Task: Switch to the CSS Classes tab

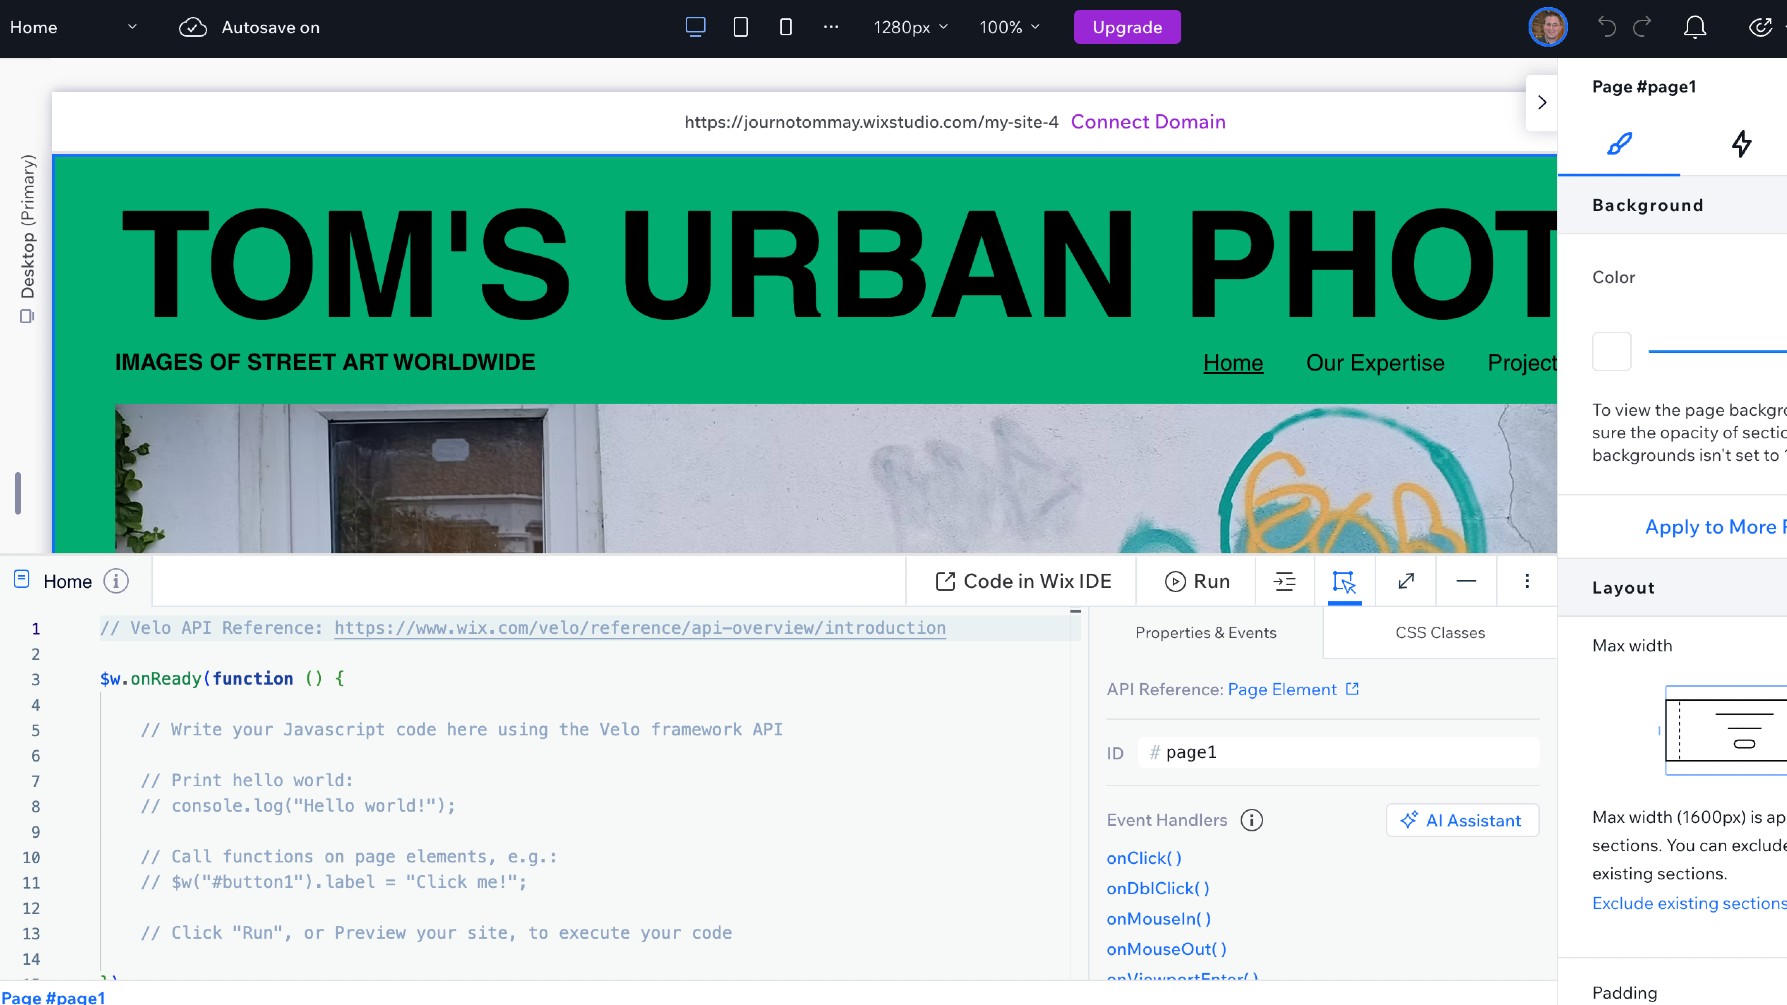Action: 1439,633
